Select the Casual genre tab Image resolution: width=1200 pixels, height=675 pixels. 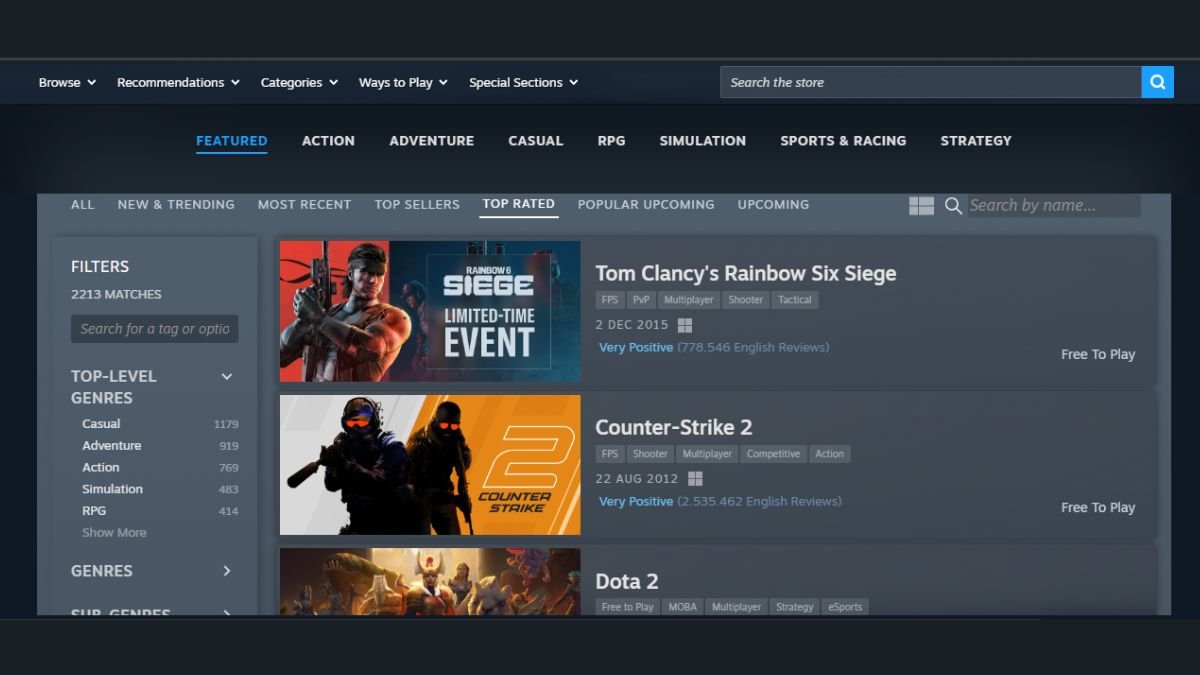tap(535, 141)
